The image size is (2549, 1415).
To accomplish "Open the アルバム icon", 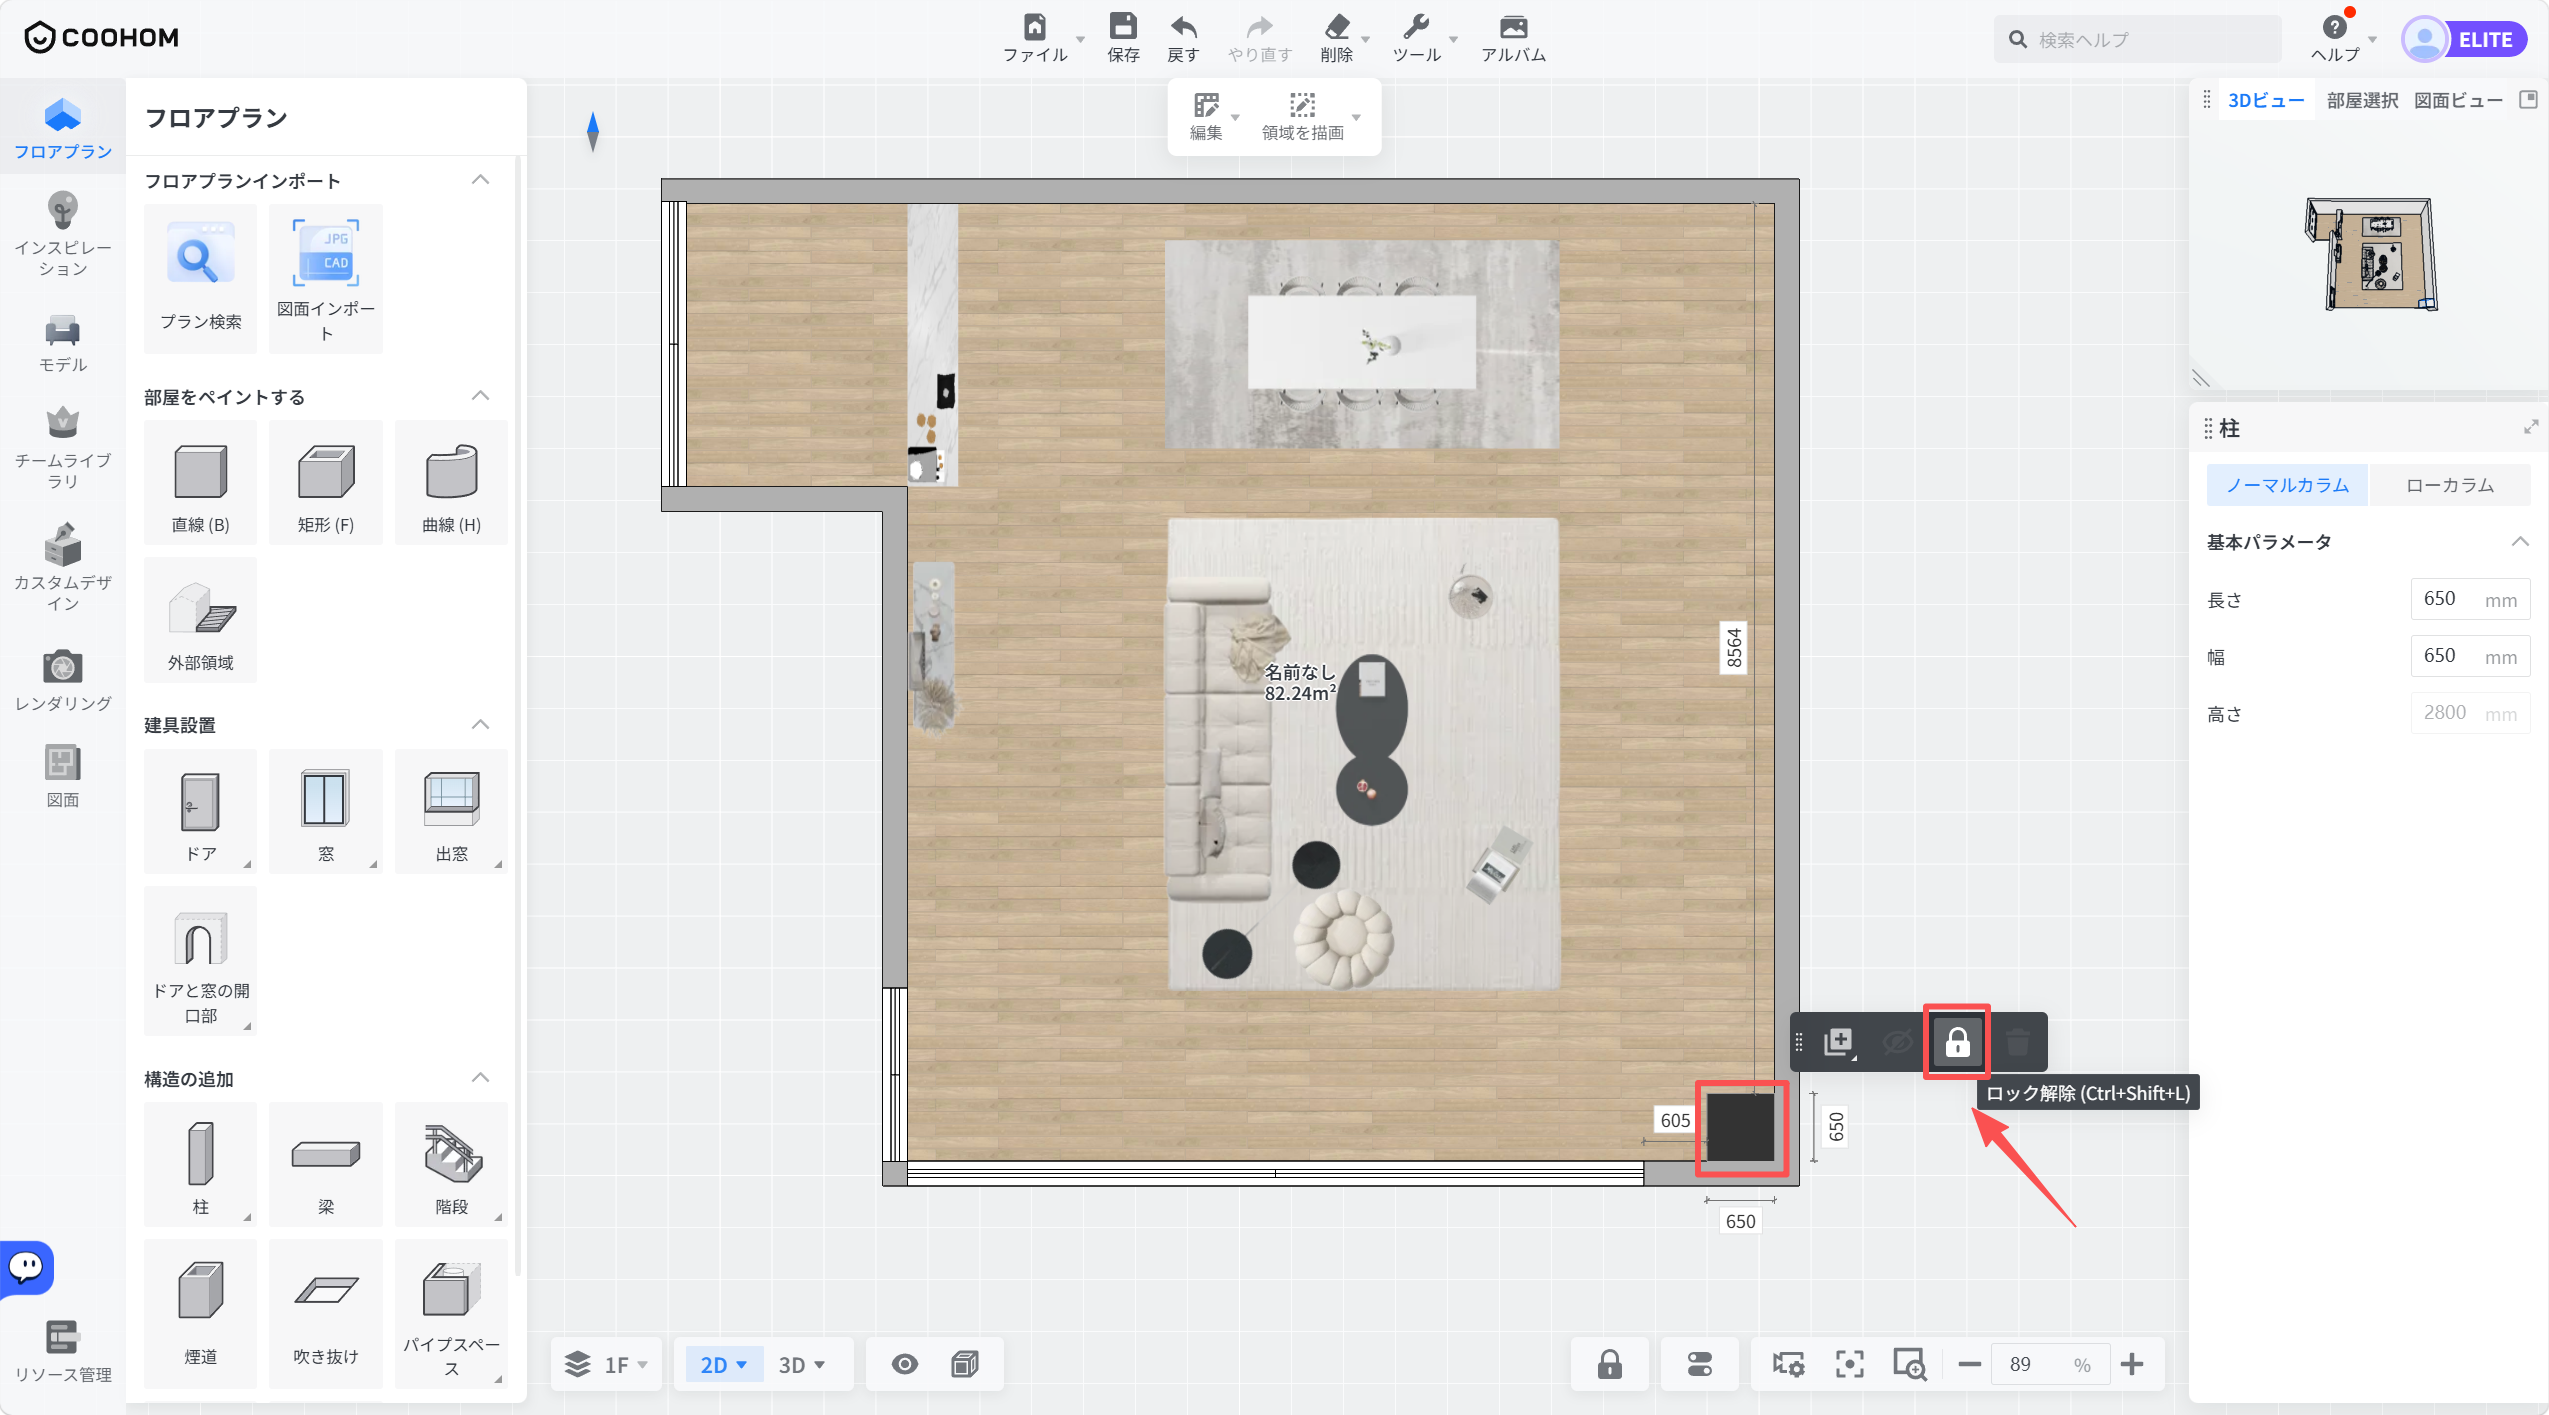I will [1513, 27].
